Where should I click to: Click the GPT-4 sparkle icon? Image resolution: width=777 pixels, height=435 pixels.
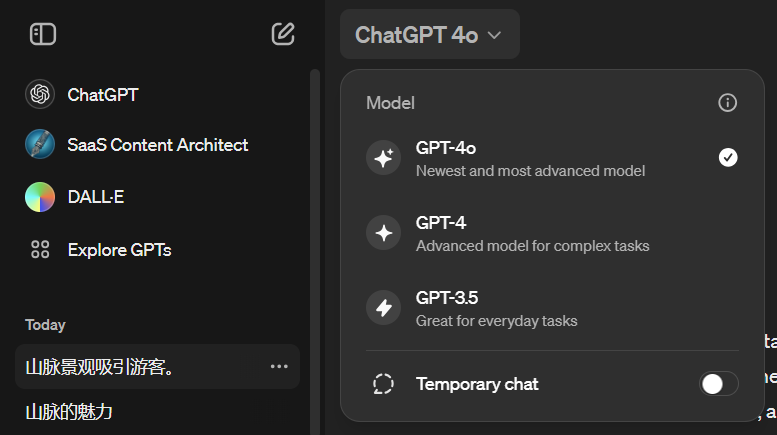coord(383,233)
